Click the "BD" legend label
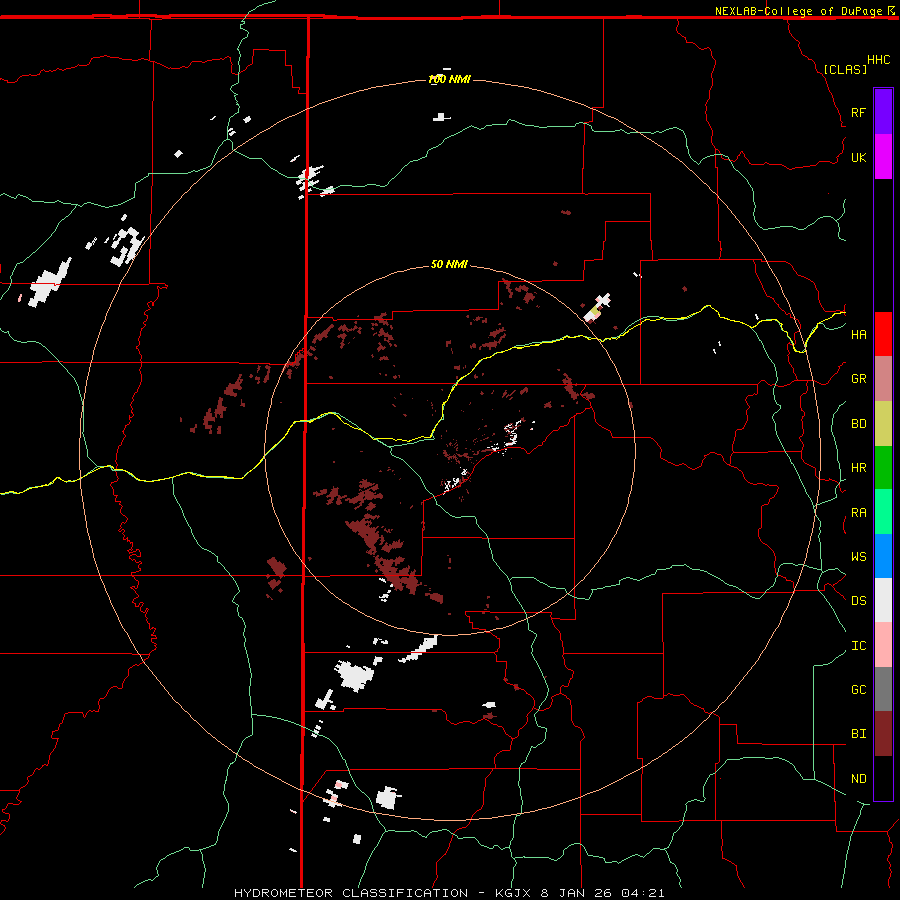This screenshot has width=900, height=900. click(858, 423)
